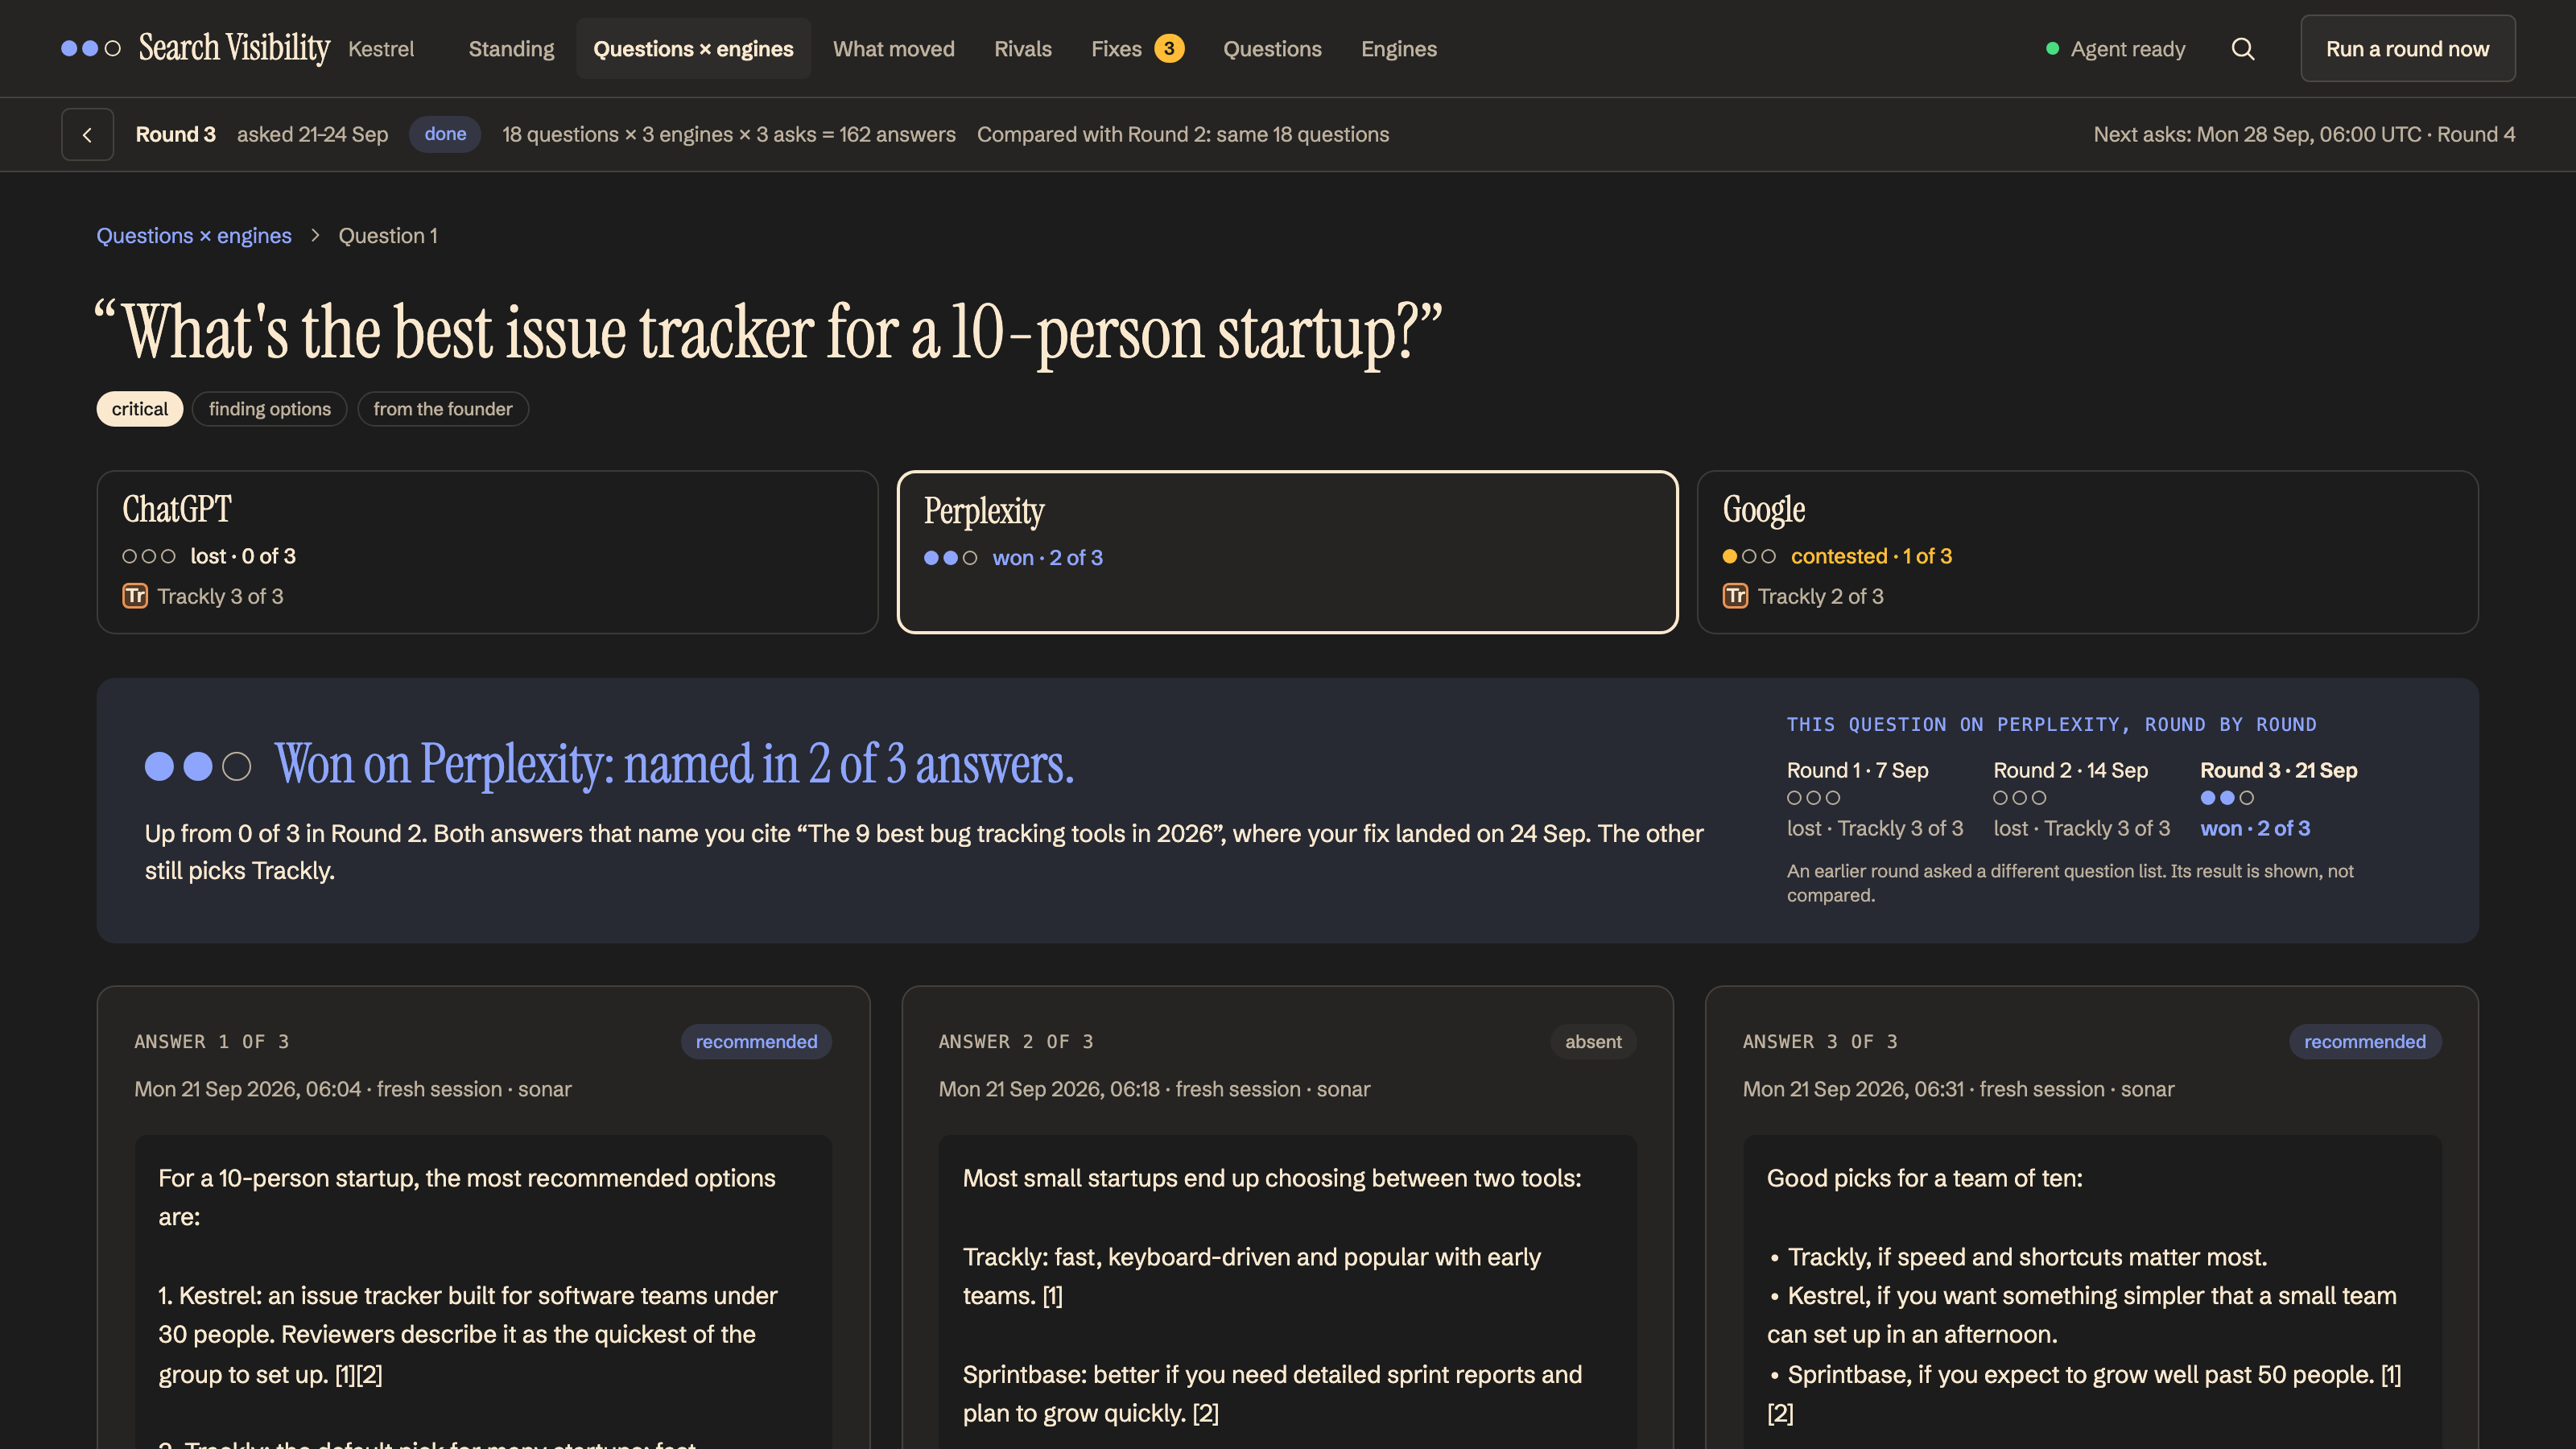The height and width of the screenshot is (1449, 2576).
Task: Click the Trackly icon in ChatGPT card
Action: click(135, 596)
